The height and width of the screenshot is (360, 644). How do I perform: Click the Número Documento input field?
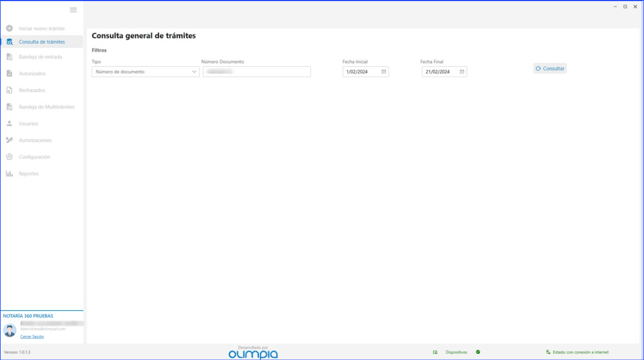(257, 72)
